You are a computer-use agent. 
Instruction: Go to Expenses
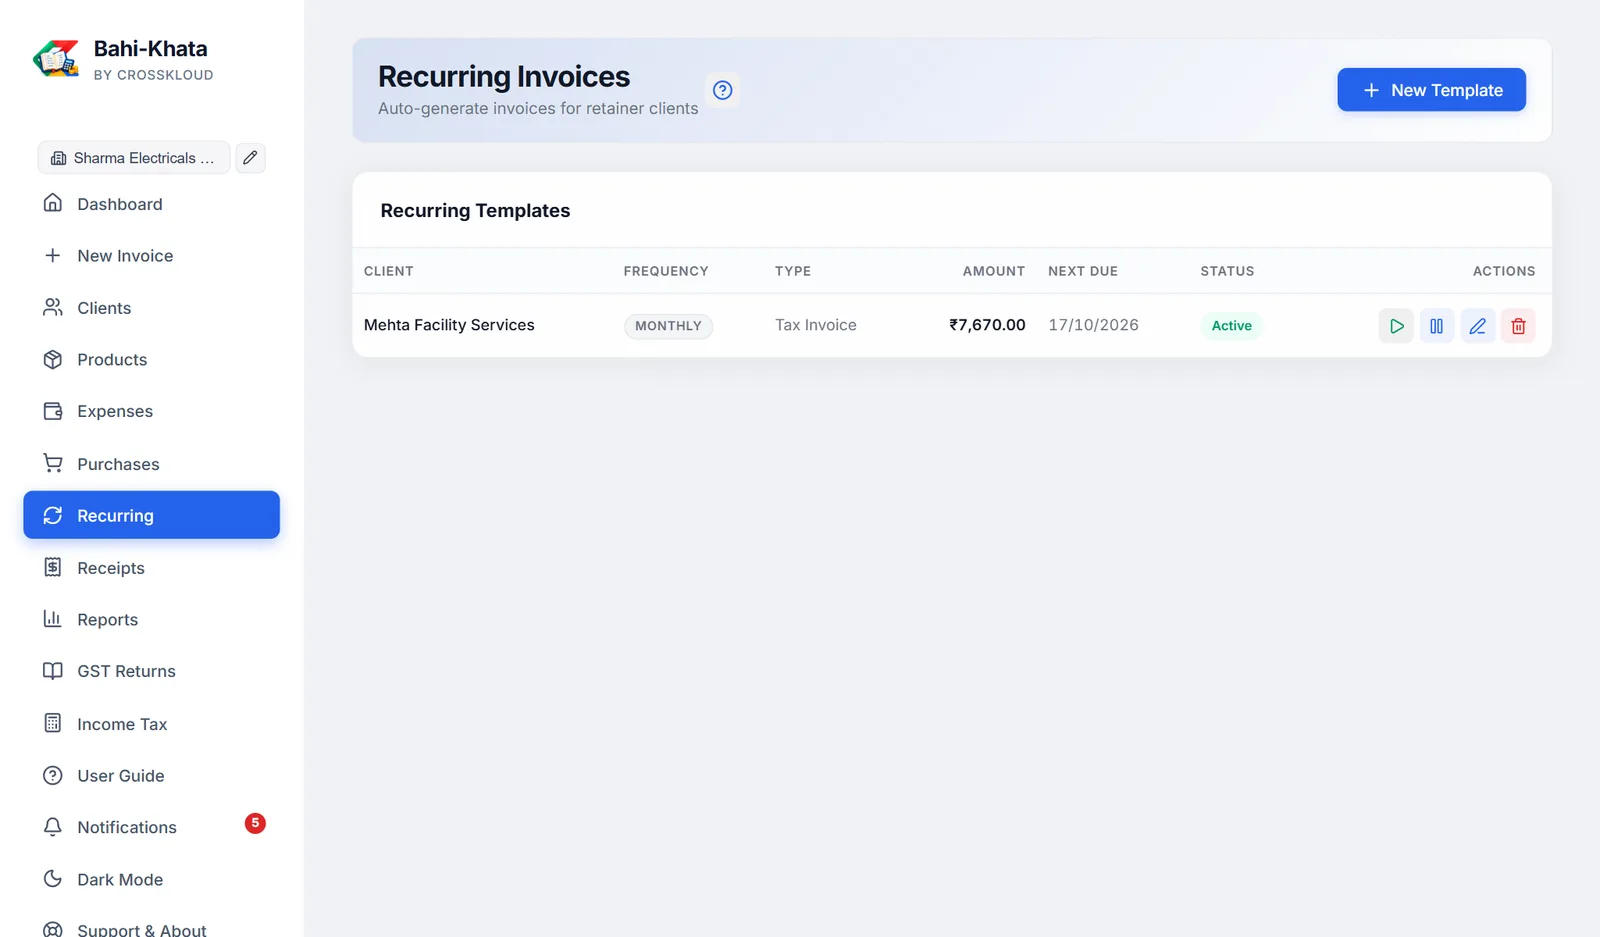(152, 411)
